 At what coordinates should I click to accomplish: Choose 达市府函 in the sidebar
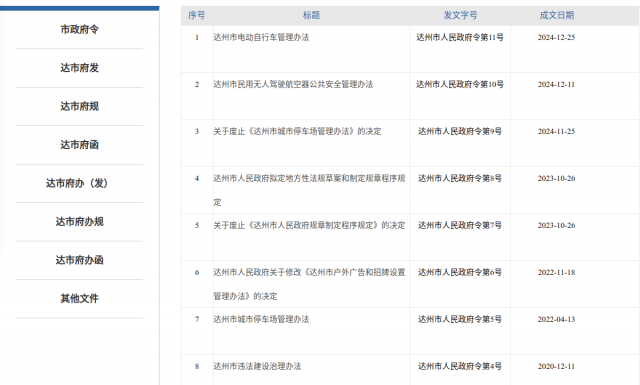80,145
